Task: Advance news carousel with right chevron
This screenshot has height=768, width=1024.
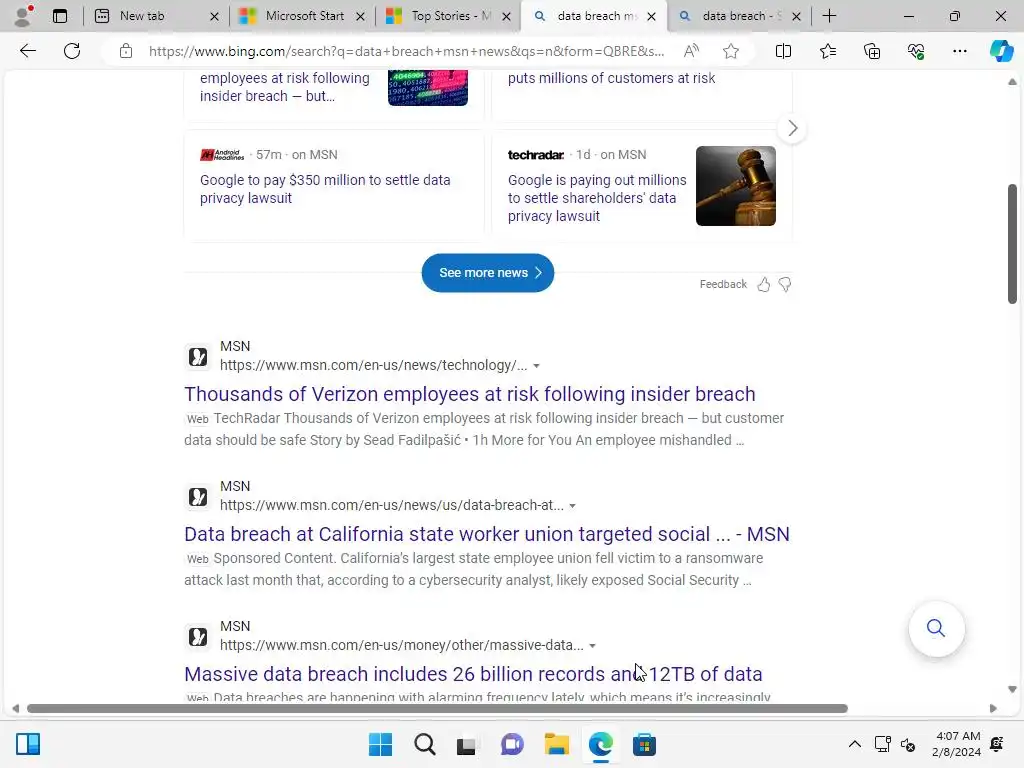Action: [792, 128]
